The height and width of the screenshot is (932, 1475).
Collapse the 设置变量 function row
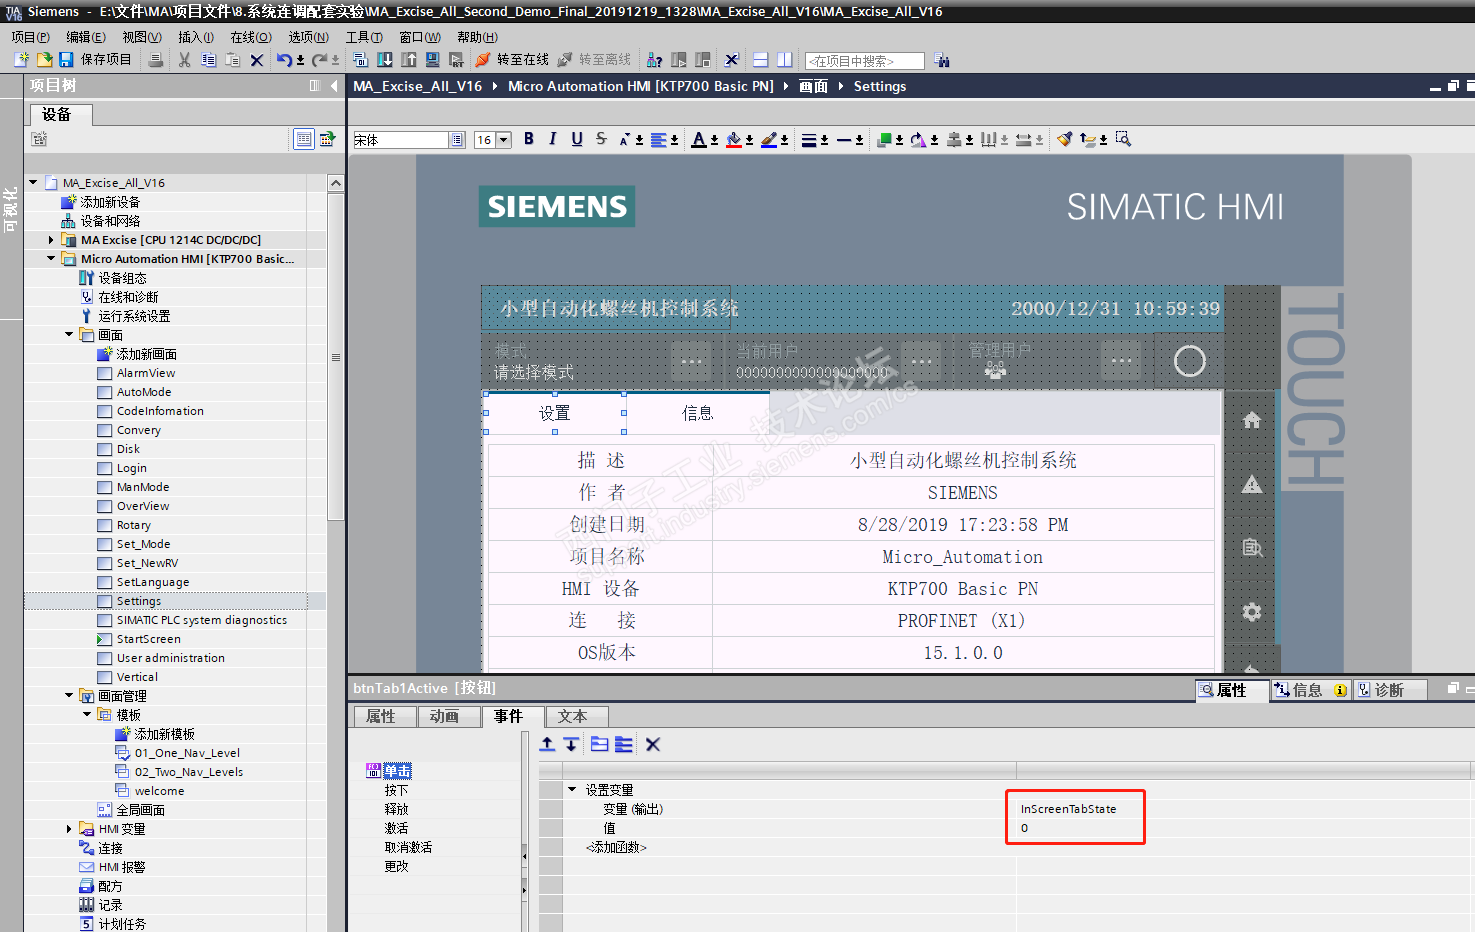click(572, 790)
